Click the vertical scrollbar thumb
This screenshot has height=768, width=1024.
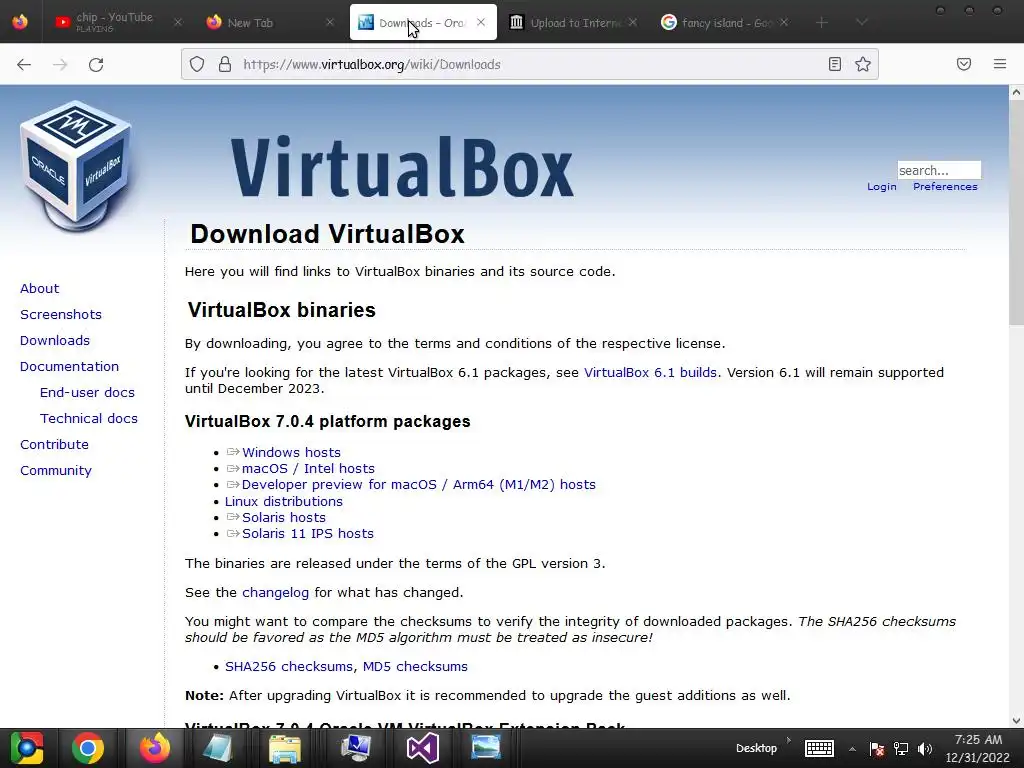point(1016,212)
